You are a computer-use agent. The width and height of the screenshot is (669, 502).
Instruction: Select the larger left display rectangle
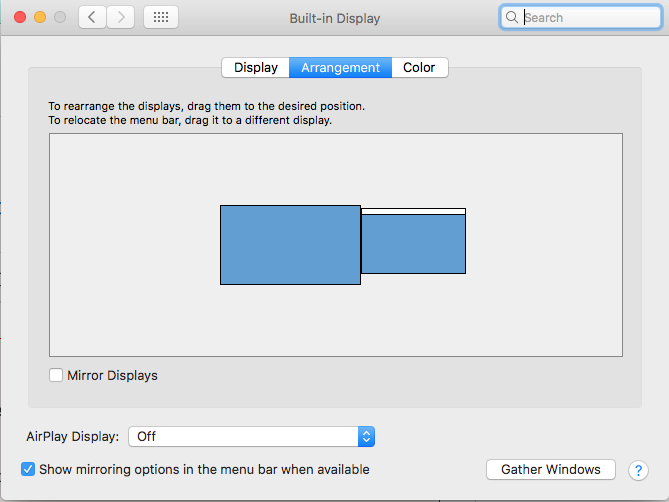click(x=291, y=245)
